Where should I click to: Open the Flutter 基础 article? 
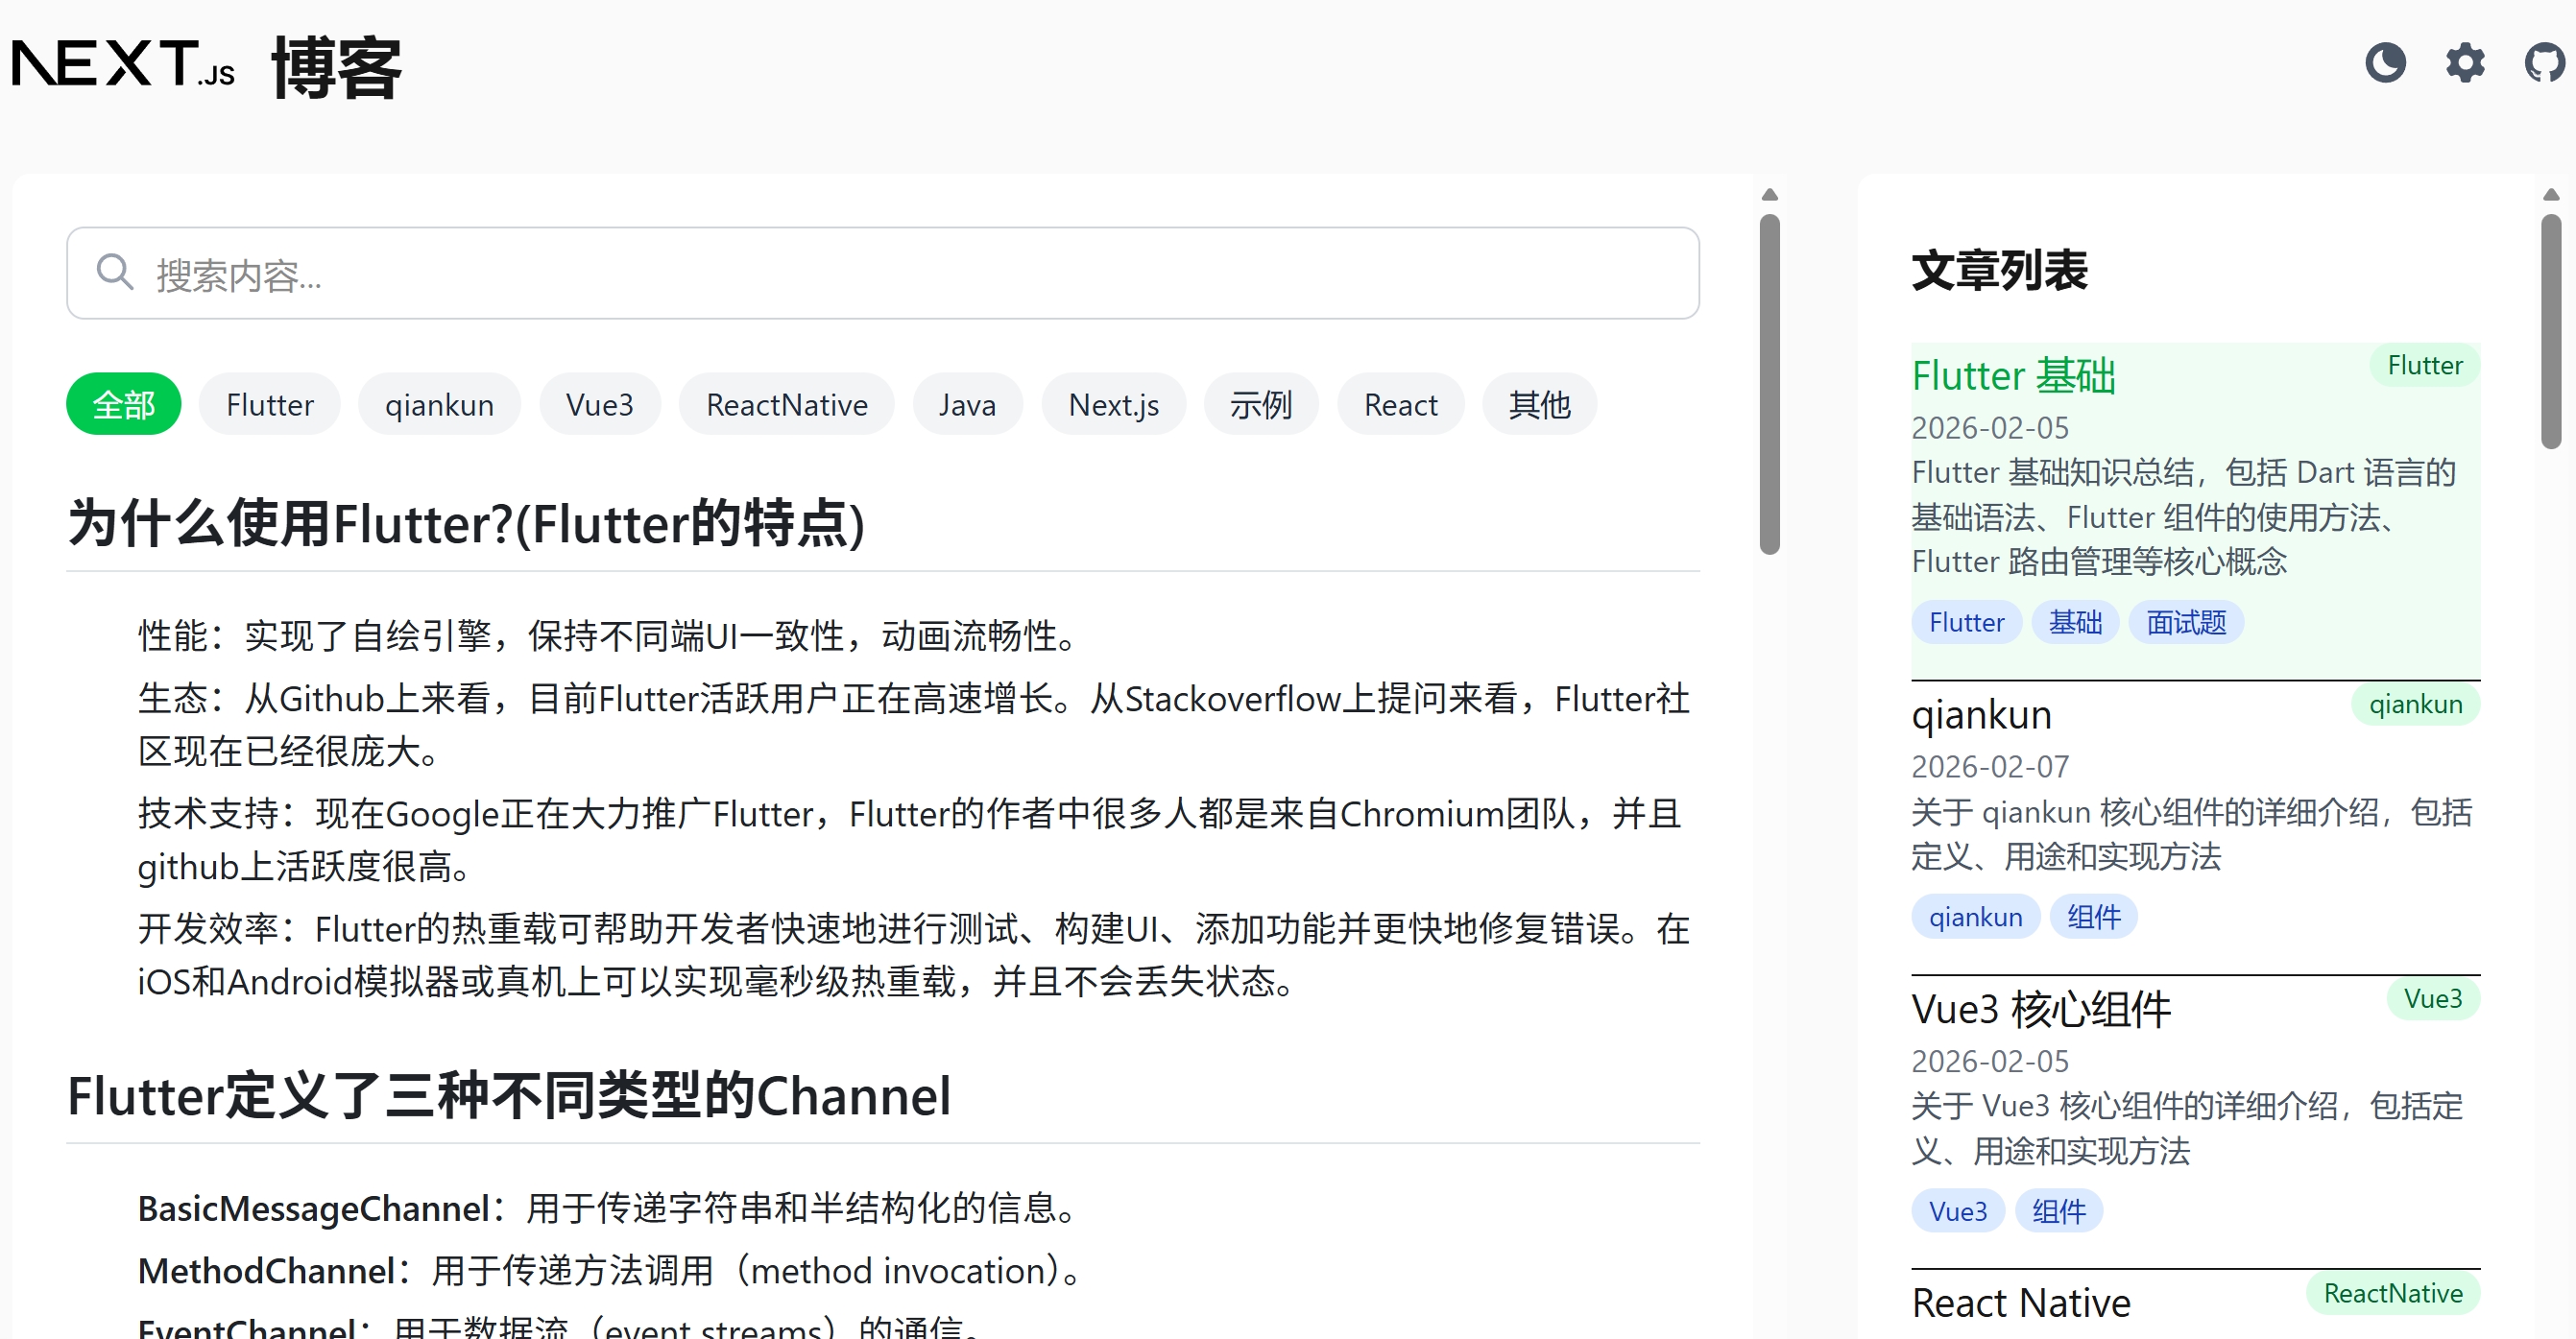point(2013,376)
